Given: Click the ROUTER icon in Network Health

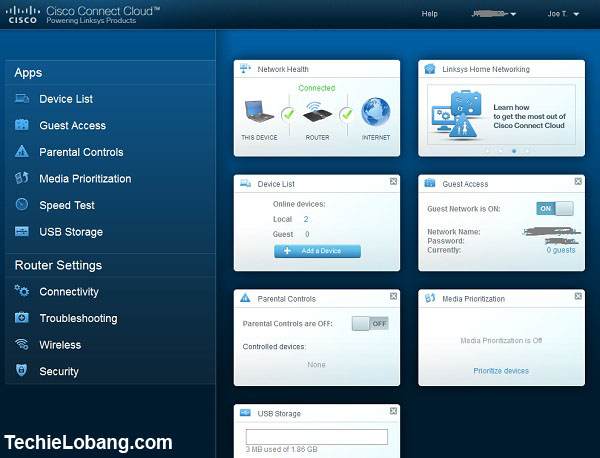Looking at the screenshot, I should tap(317, 112).
